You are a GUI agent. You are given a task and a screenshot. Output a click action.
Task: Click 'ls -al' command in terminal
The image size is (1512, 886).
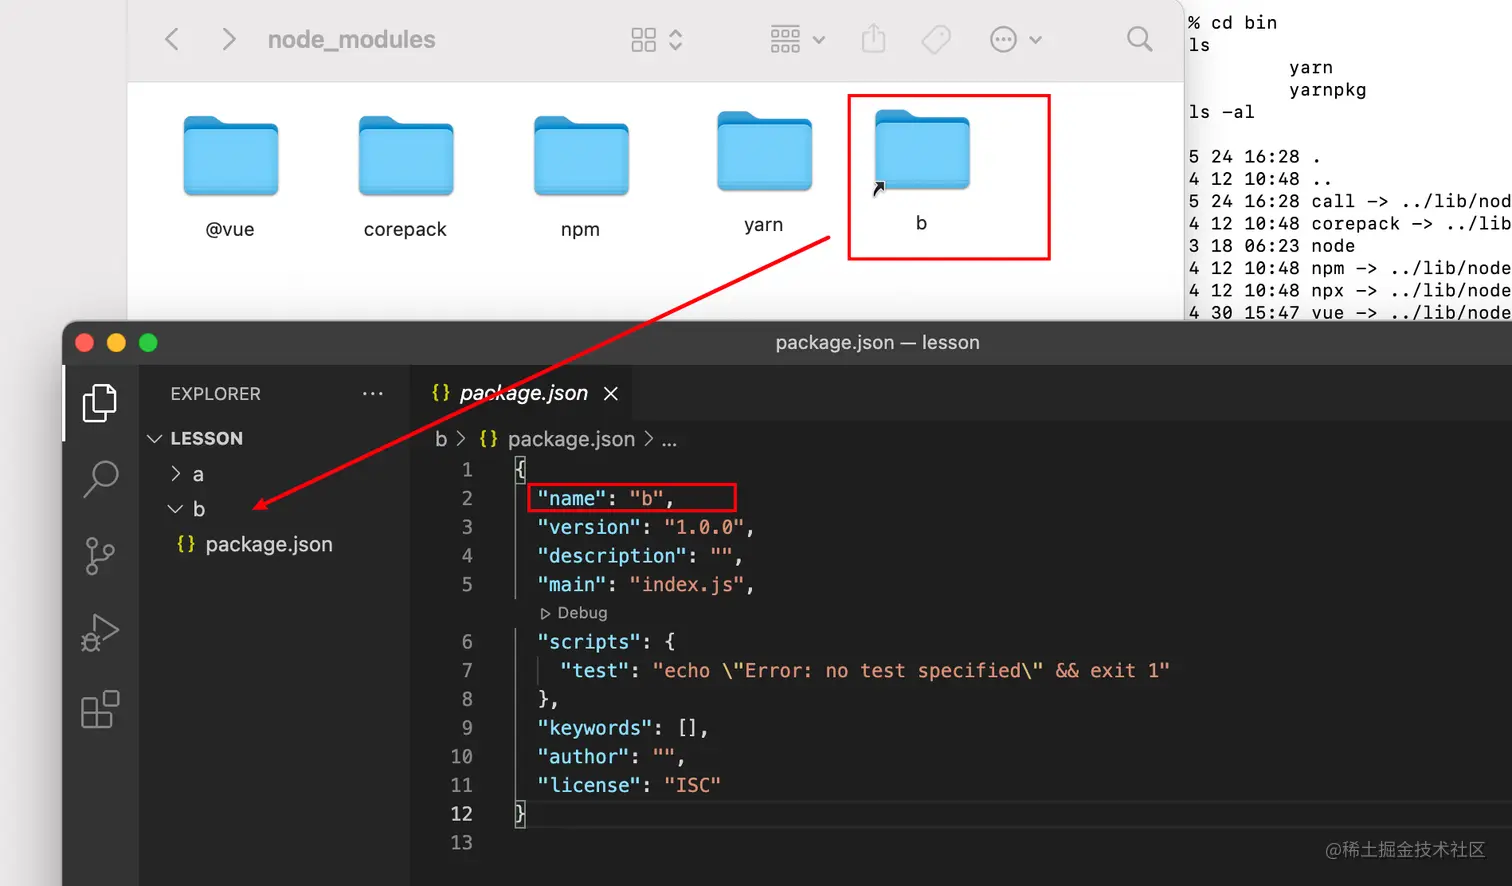tap(1221, 112)
